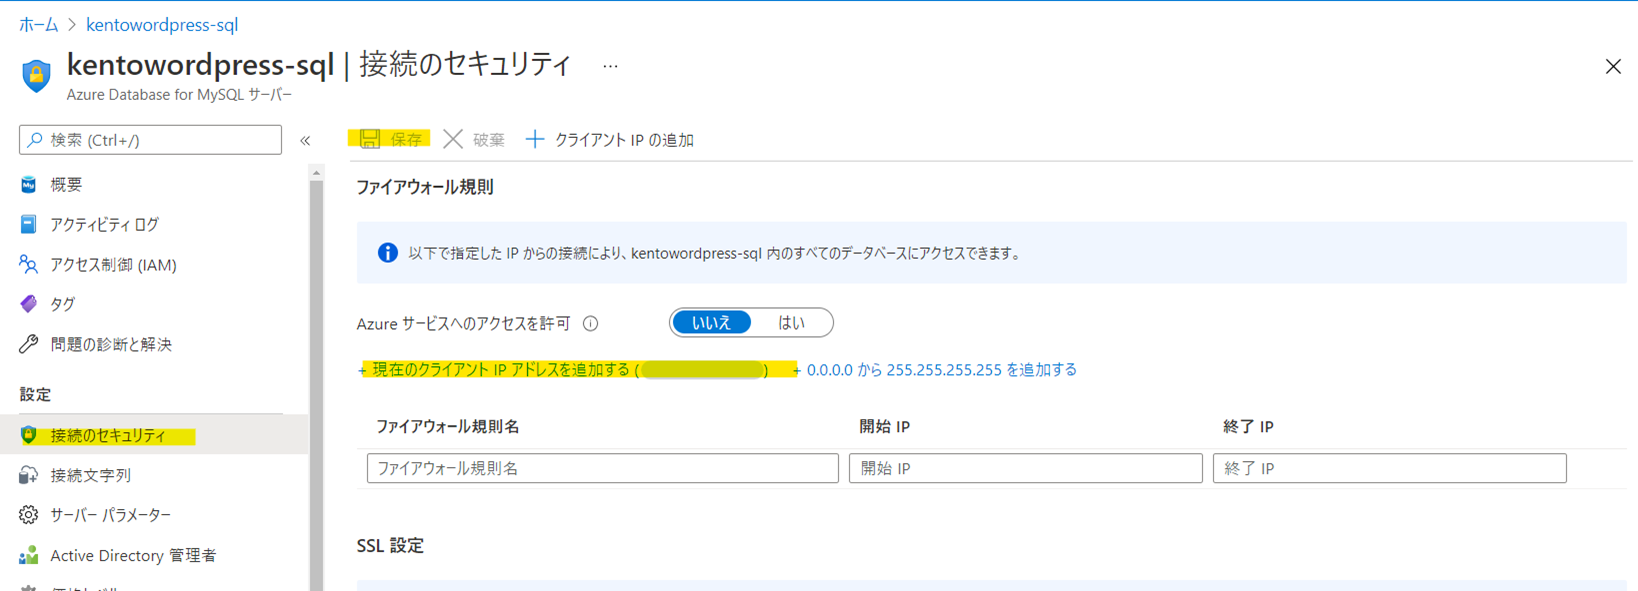Click the 開始 IP input field

pyautogui.click(x=1025, y=468)
